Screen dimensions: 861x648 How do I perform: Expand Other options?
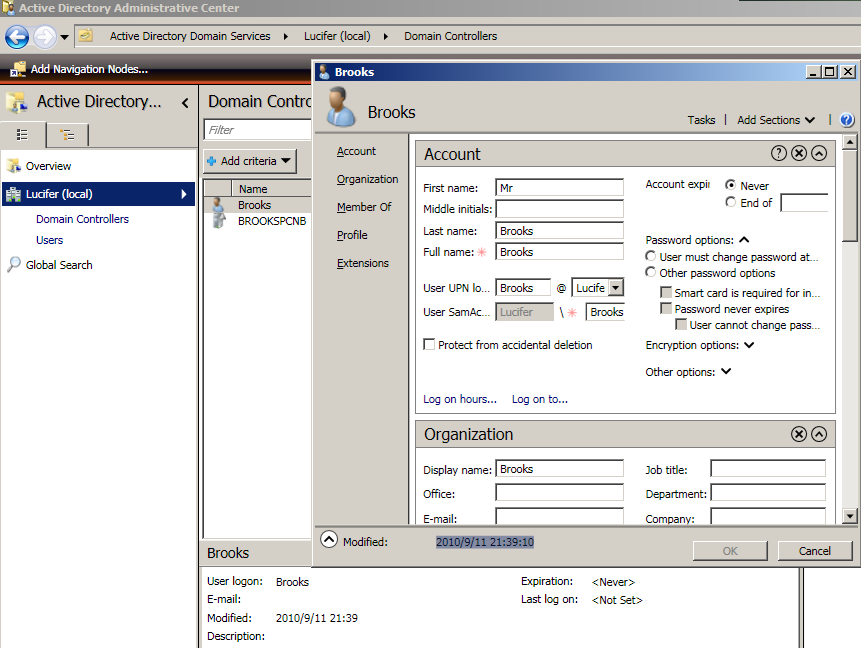(726, 372)
